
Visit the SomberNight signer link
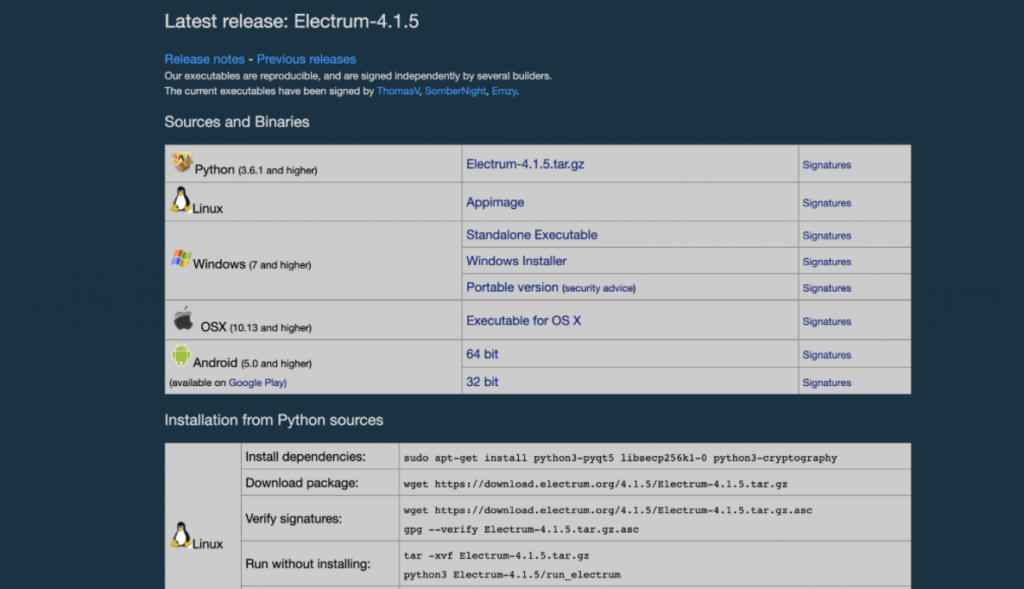coord(455,91)
